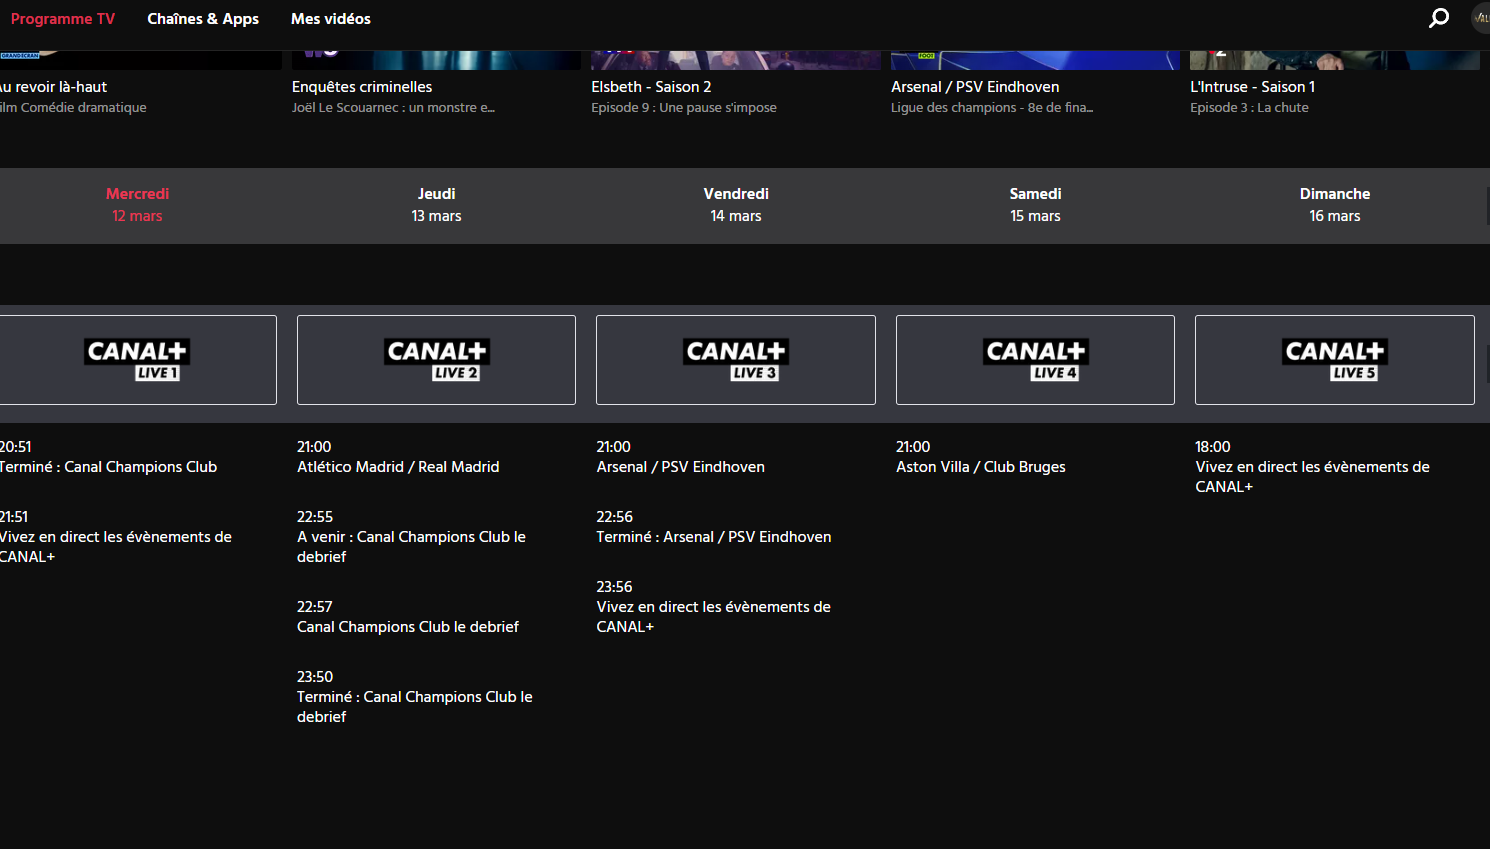This screenshot has width=1490, height=849.
Task: Switch to Vendredi 14 mars tab
Action: pyautogui.click(x=736, y=205)
